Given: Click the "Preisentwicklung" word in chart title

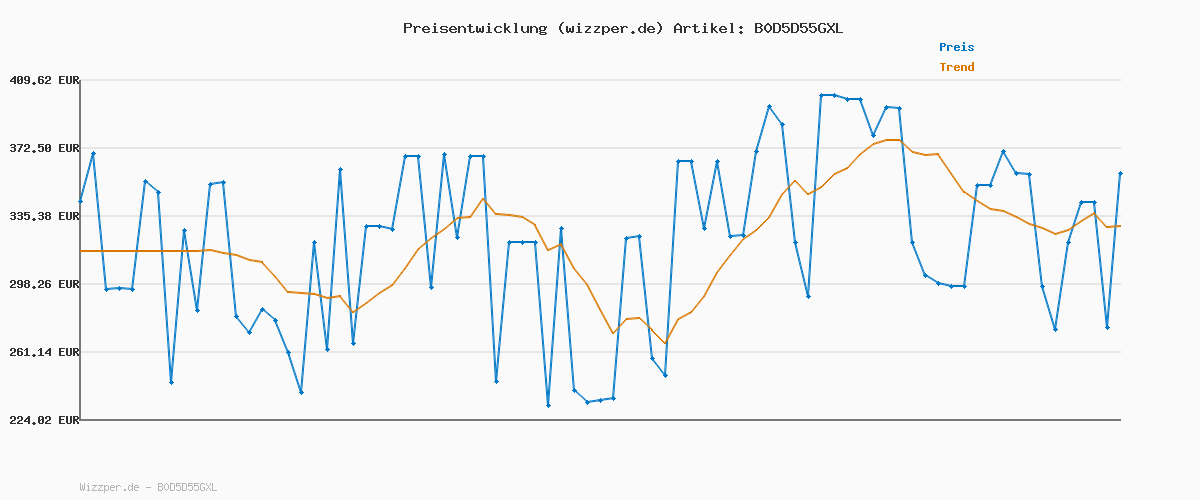Looking at the screenshot, I should [x=474, y=28].
